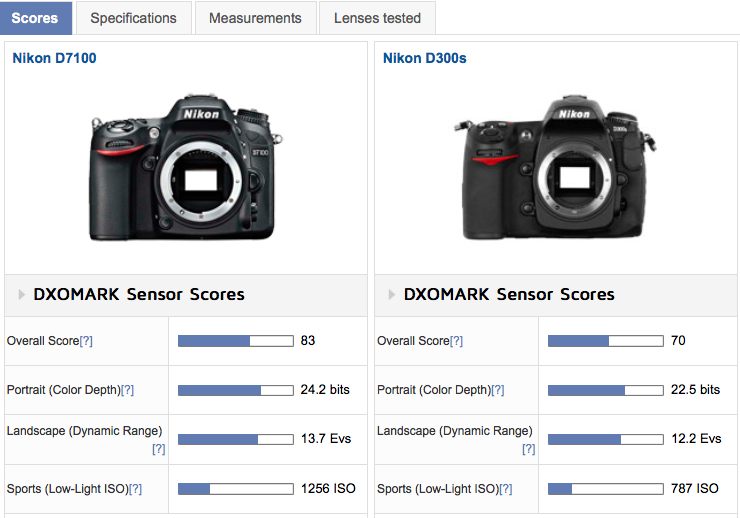Open the D7100 Landscape Dynamic Range help [?] link
The height and width of the screenshot is (518, 740).
159,449
